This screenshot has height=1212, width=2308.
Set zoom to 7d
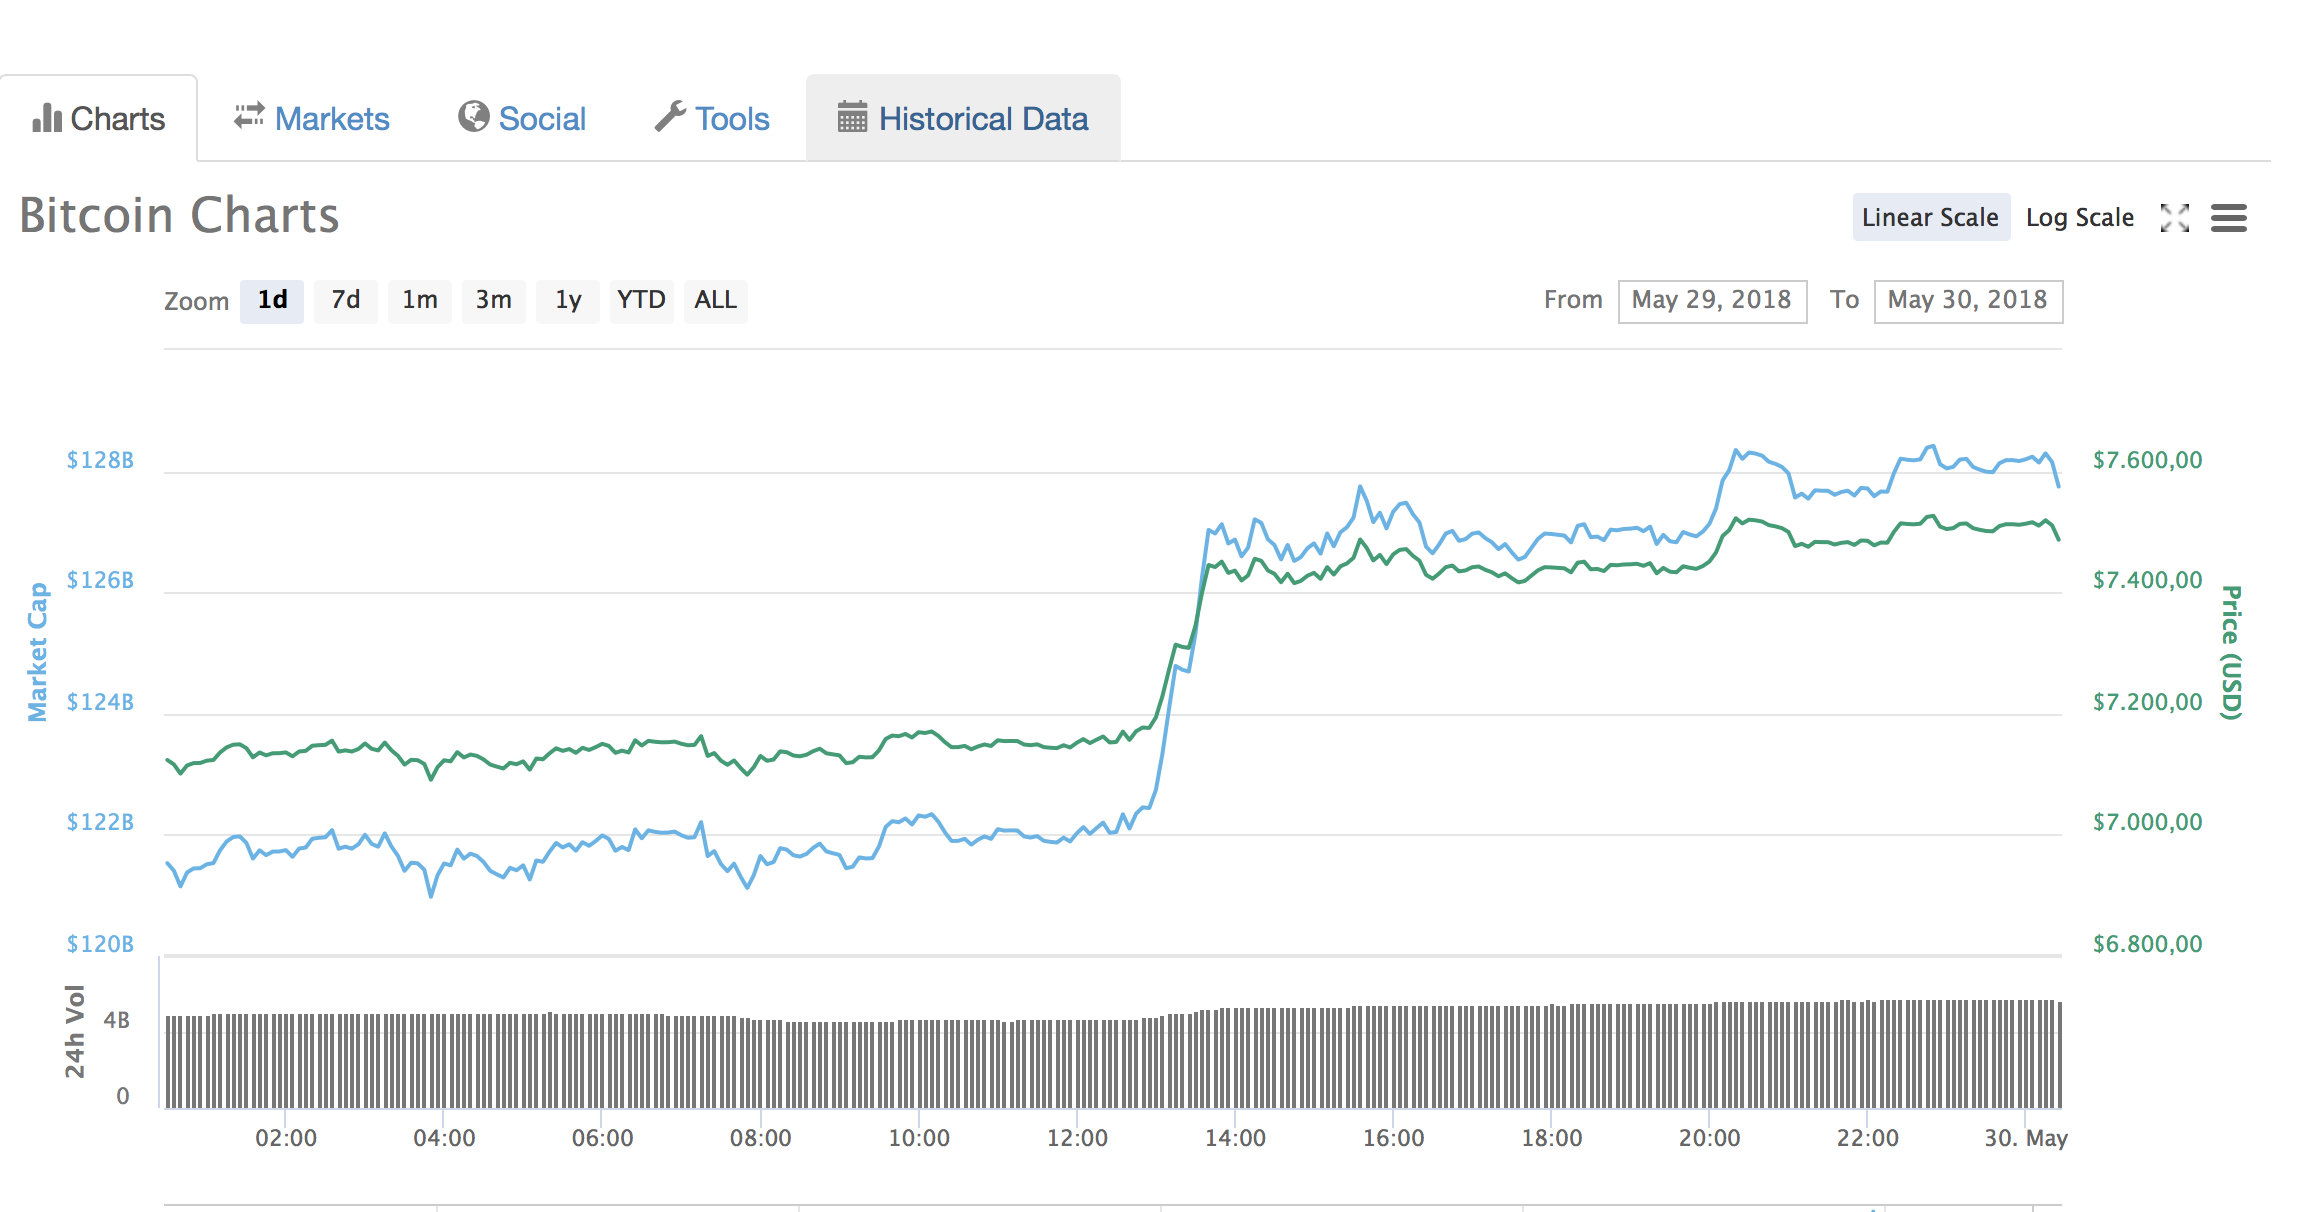345,300
